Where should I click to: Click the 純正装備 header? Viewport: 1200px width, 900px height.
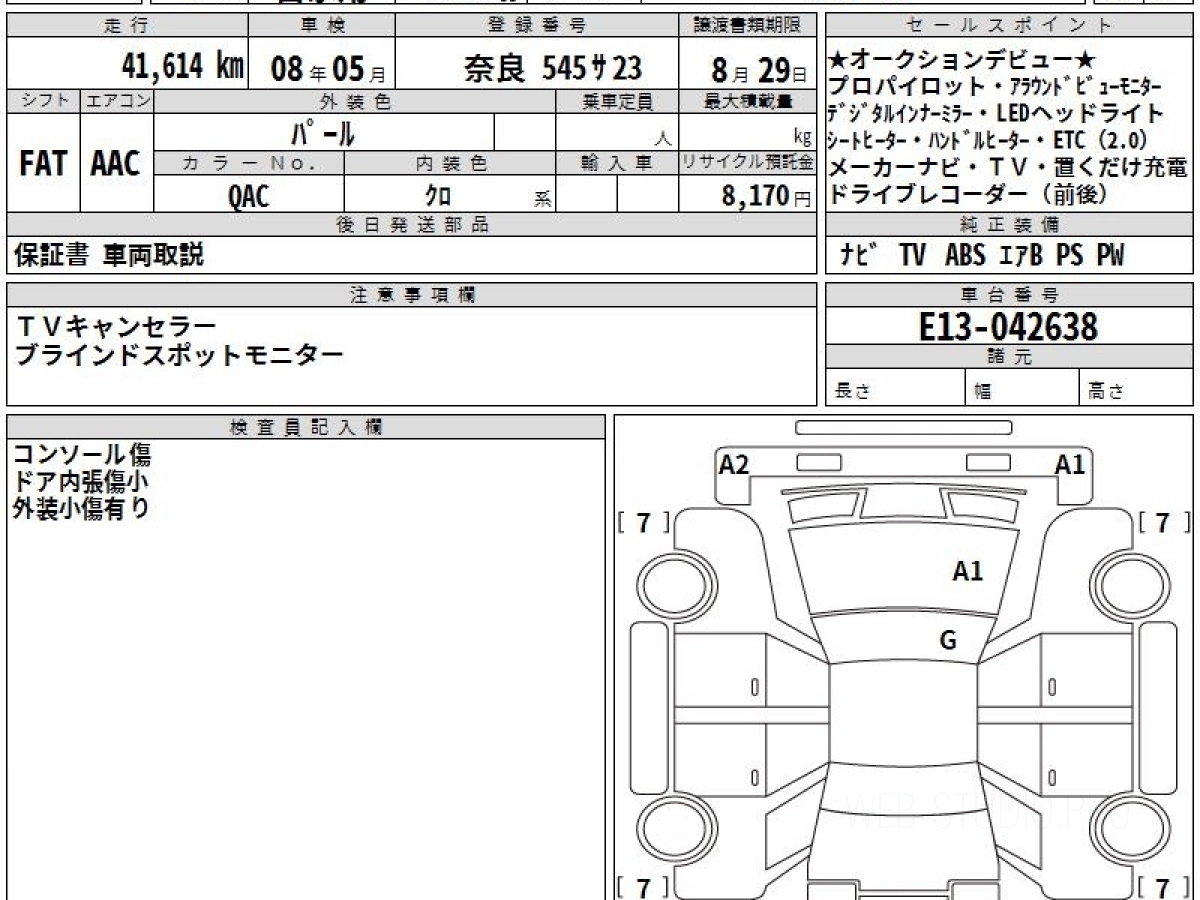click(x=1010, y=225)
